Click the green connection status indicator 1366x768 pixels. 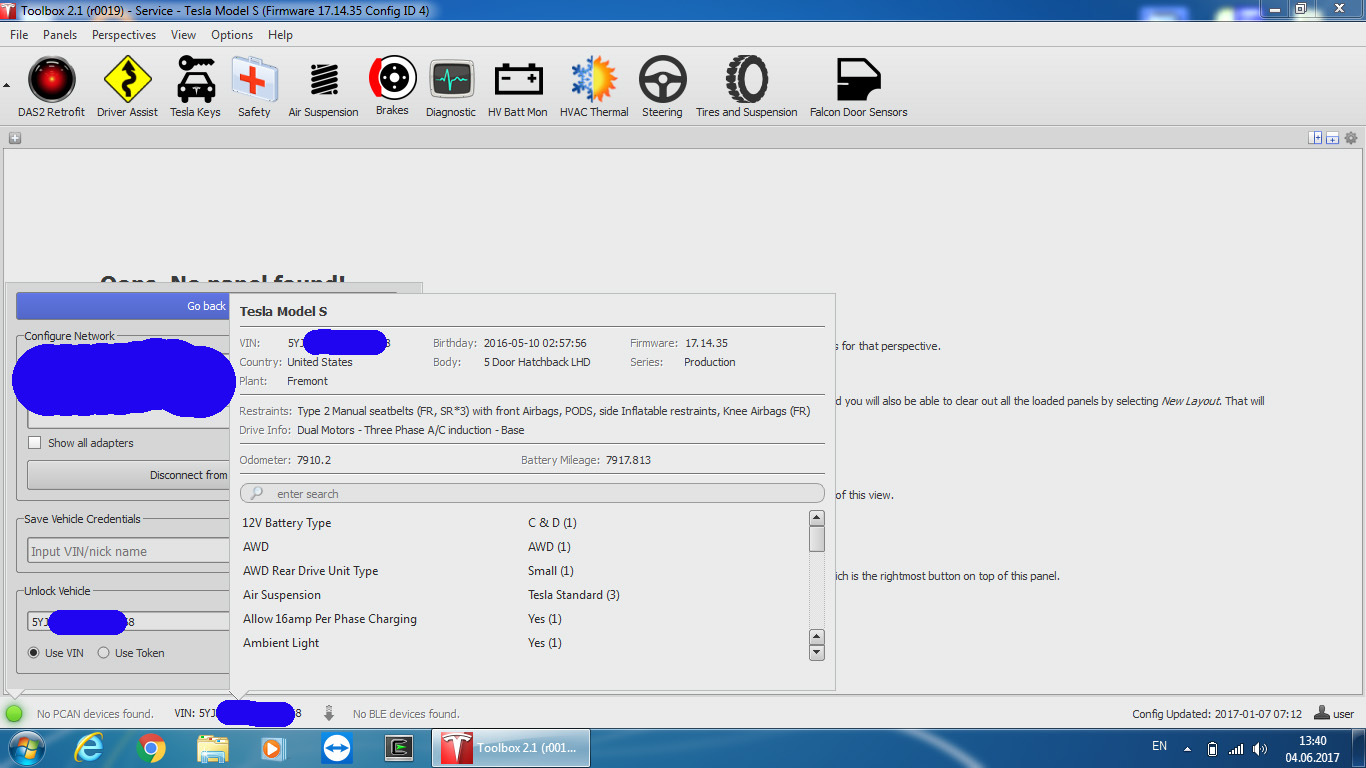(14, 714)
